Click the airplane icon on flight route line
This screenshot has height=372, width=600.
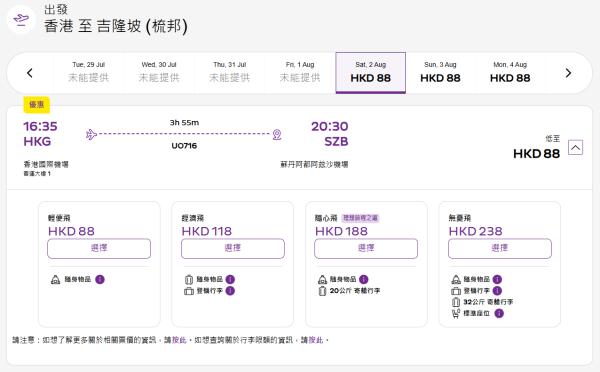(91, 134)
